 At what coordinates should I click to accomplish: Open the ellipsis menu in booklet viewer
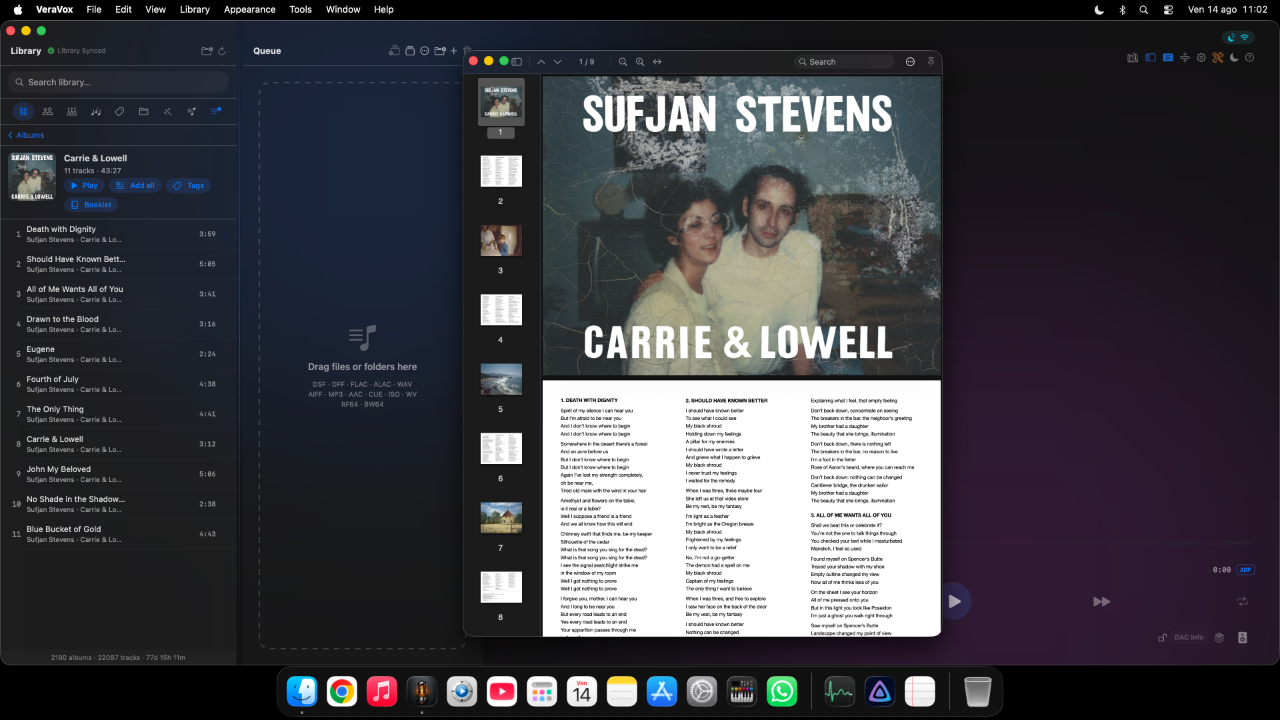tap(910, 62)
